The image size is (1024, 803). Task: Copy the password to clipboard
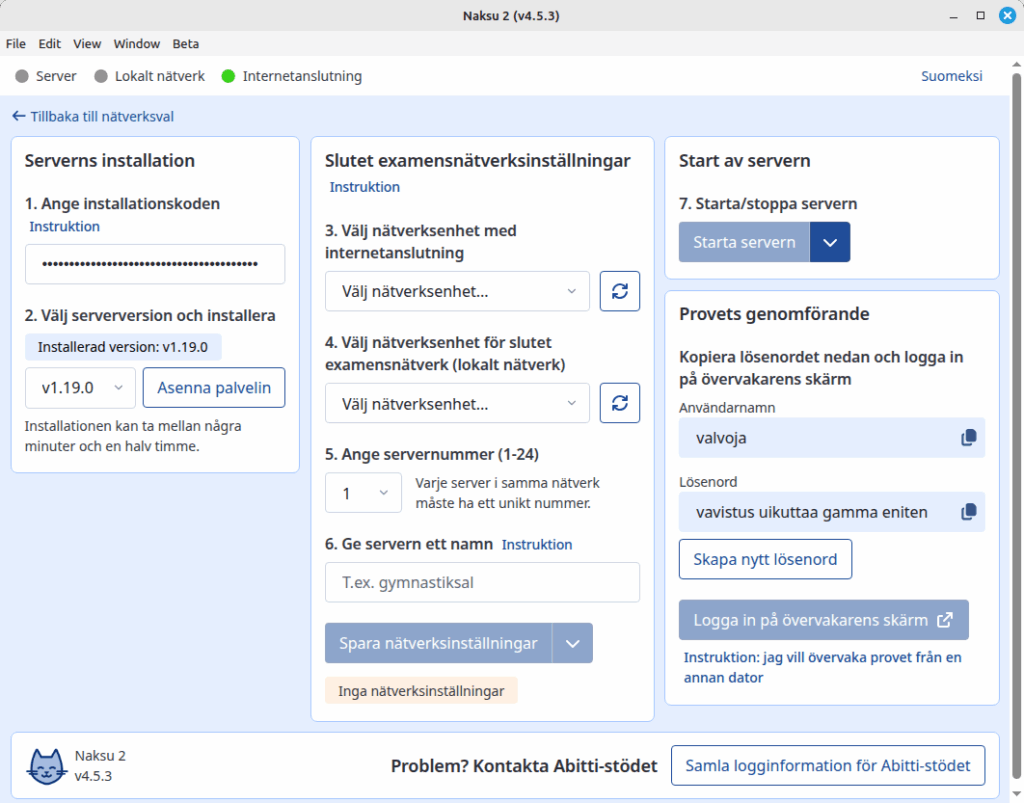pos(968,511)
